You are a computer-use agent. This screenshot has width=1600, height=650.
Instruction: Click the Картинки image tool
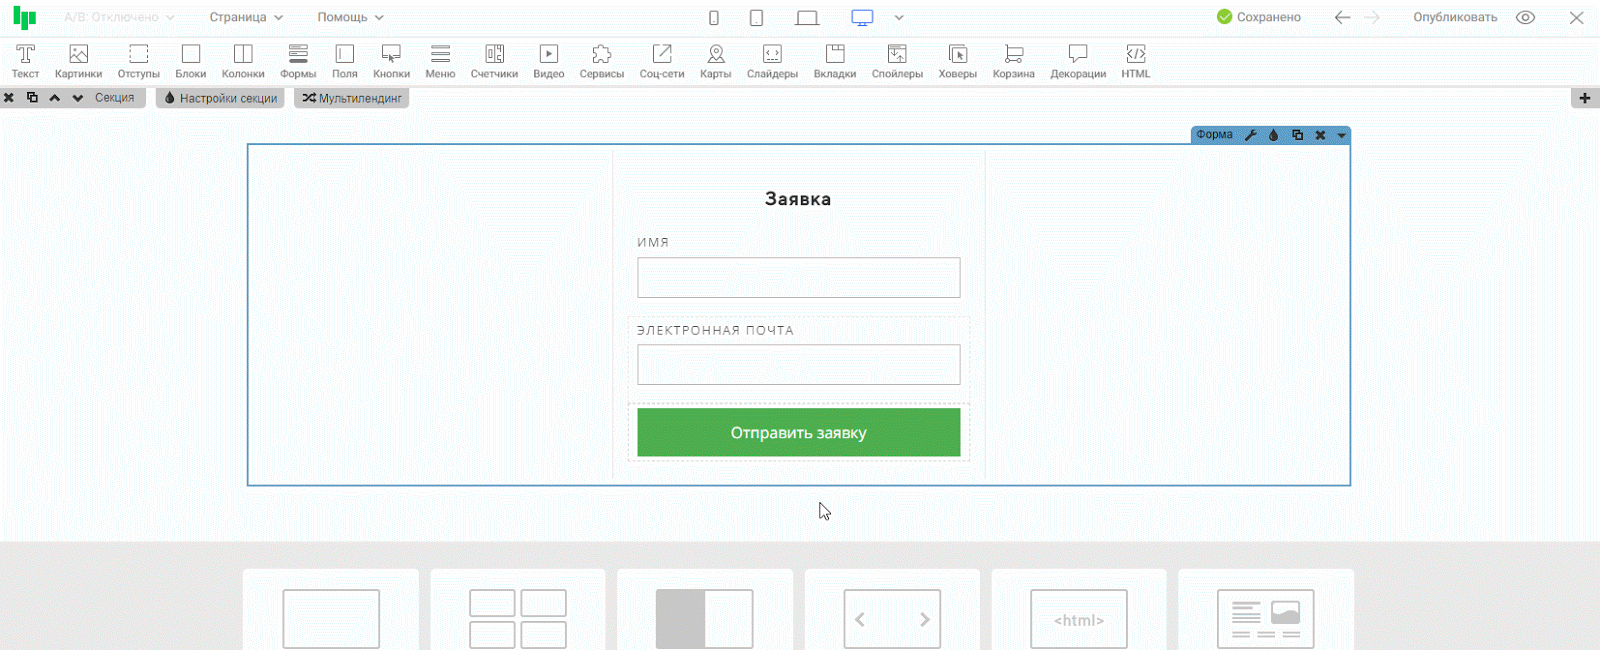[78, 60]
